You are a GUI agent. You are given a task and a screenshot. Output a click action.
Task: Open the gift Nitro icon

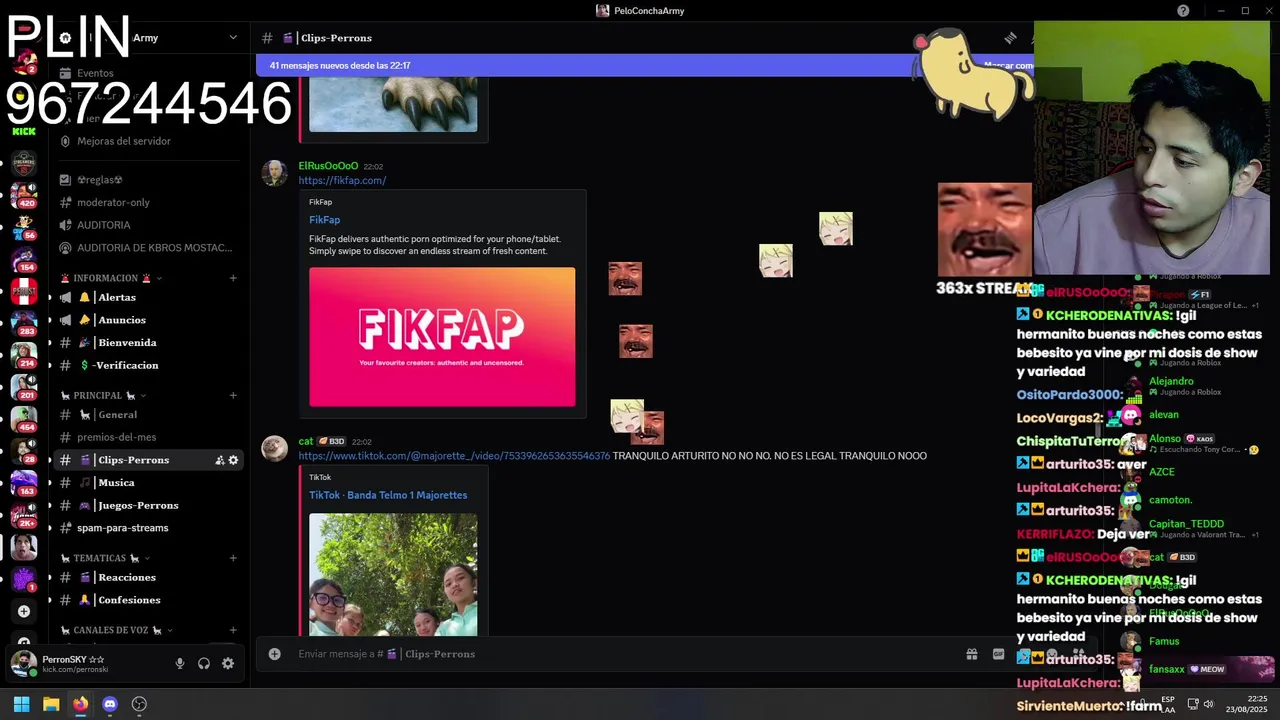pos(971,654)
